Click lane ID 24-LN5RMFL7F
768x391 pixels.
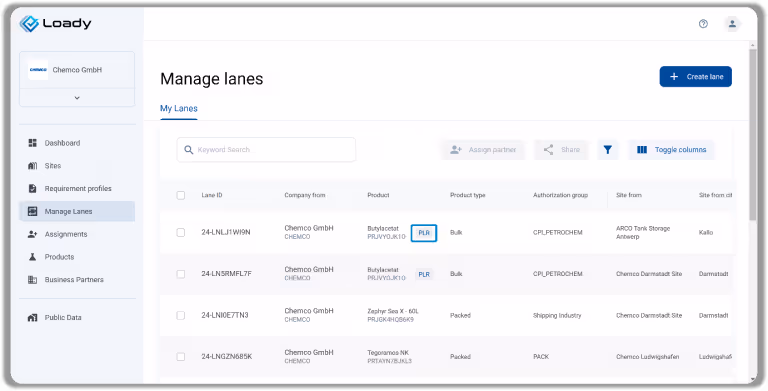coord(226,274)
